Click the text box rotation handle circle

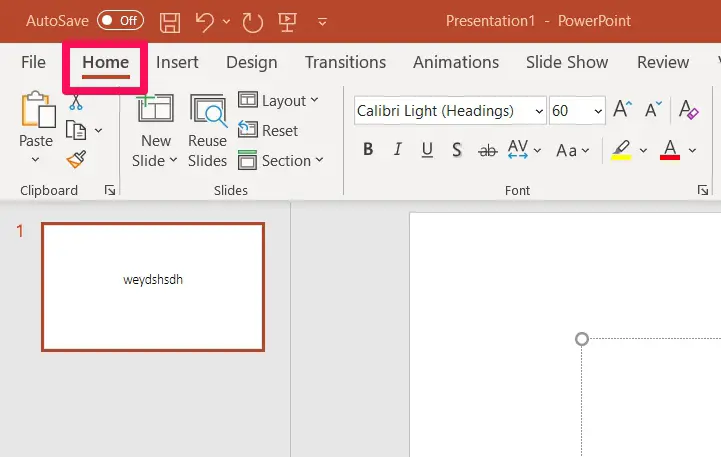pos(582,339)
